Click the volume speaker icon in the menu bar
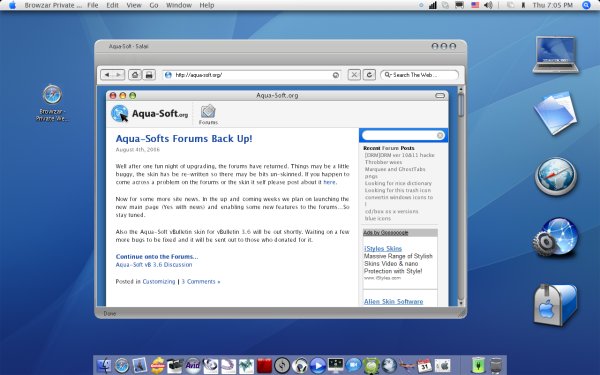The height and width of the screenshot is (375, 600). tap(488, 5)
